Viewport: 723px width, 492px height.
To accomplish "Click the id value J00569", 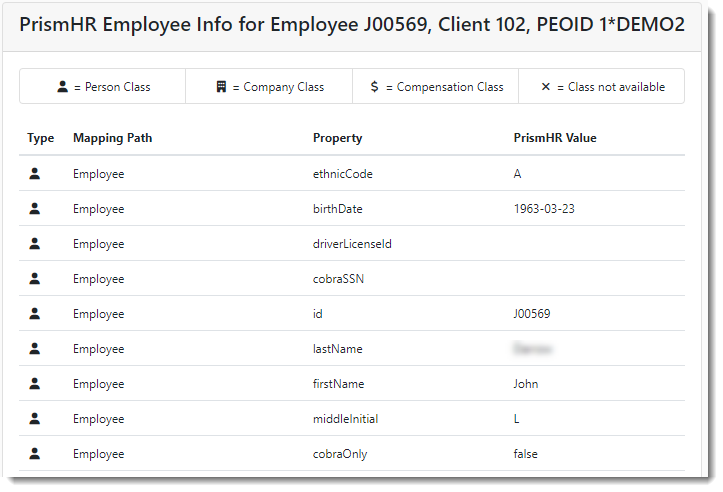I will (531, 314).
